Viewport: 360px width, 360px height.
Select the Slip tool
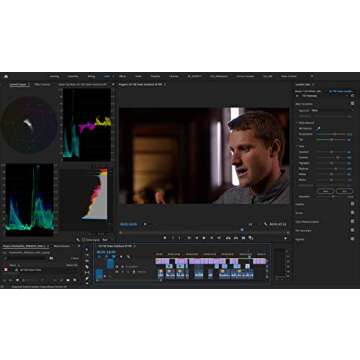(87, 273)
